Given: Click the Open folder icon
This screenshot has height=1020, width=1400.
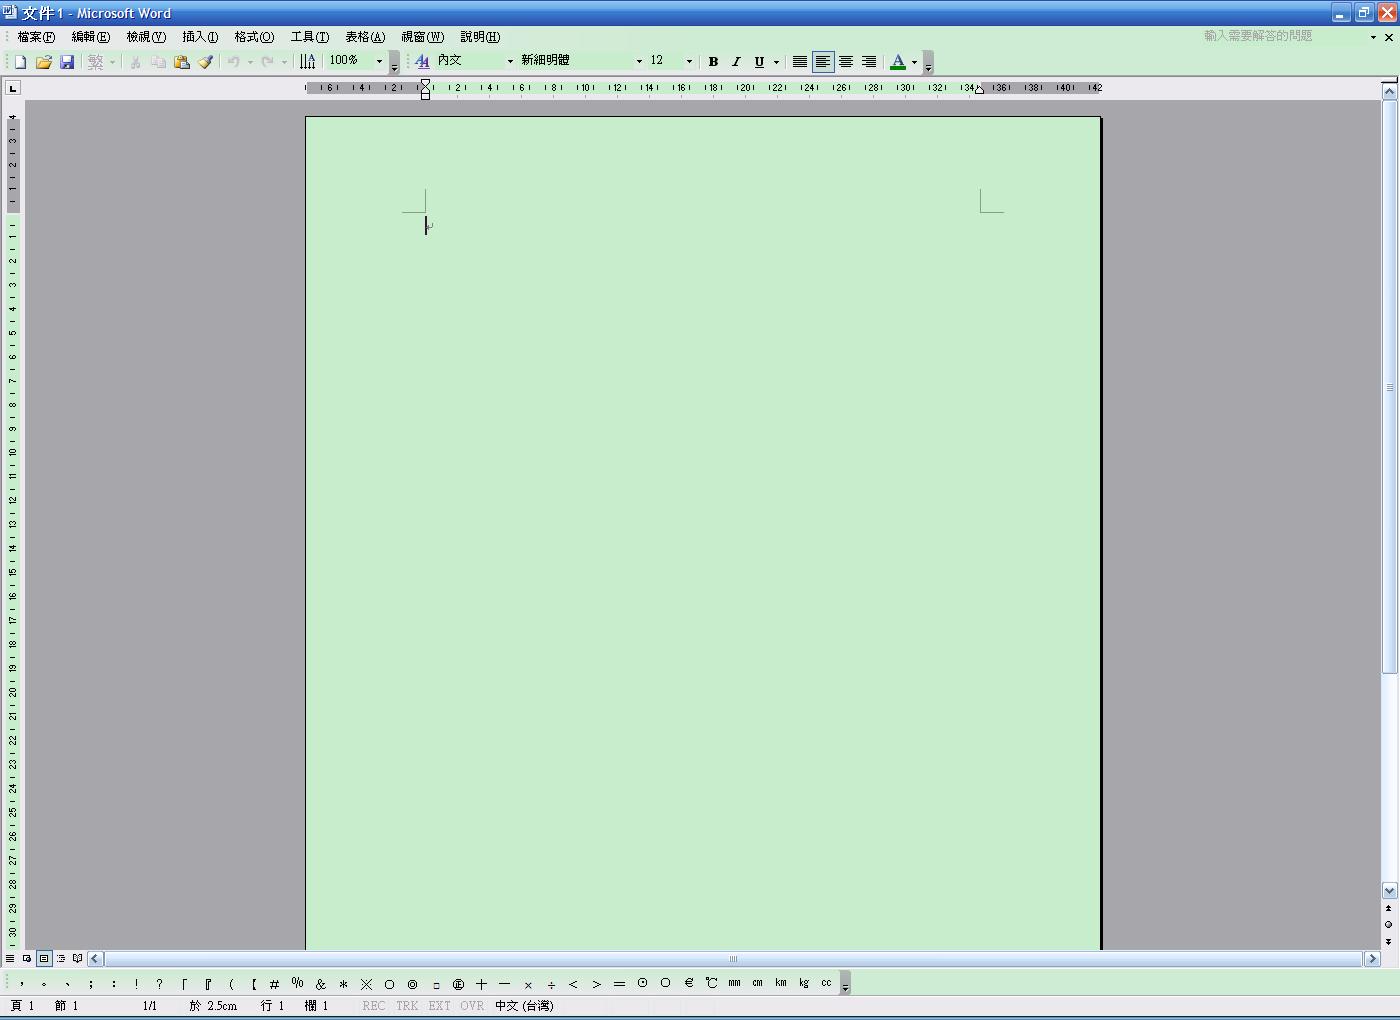Looking at the screenshot, I should [43, 62].
